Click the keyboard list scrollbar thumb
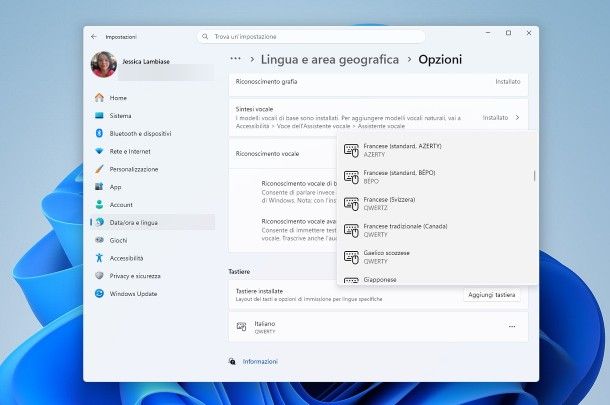Image resolution: width=610 pixels, height=405 pixels. tap(534, 176)
